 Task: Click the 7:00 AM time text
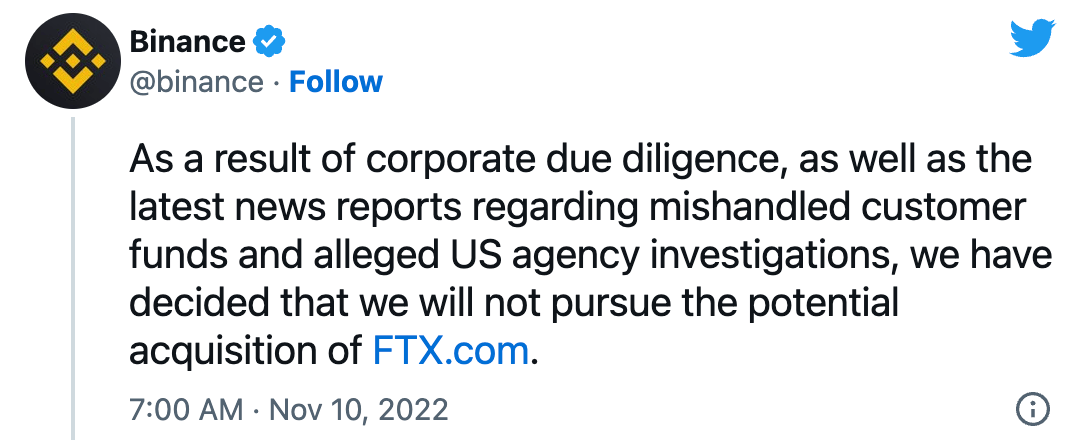pyautogui.click(x=186, y=410)
